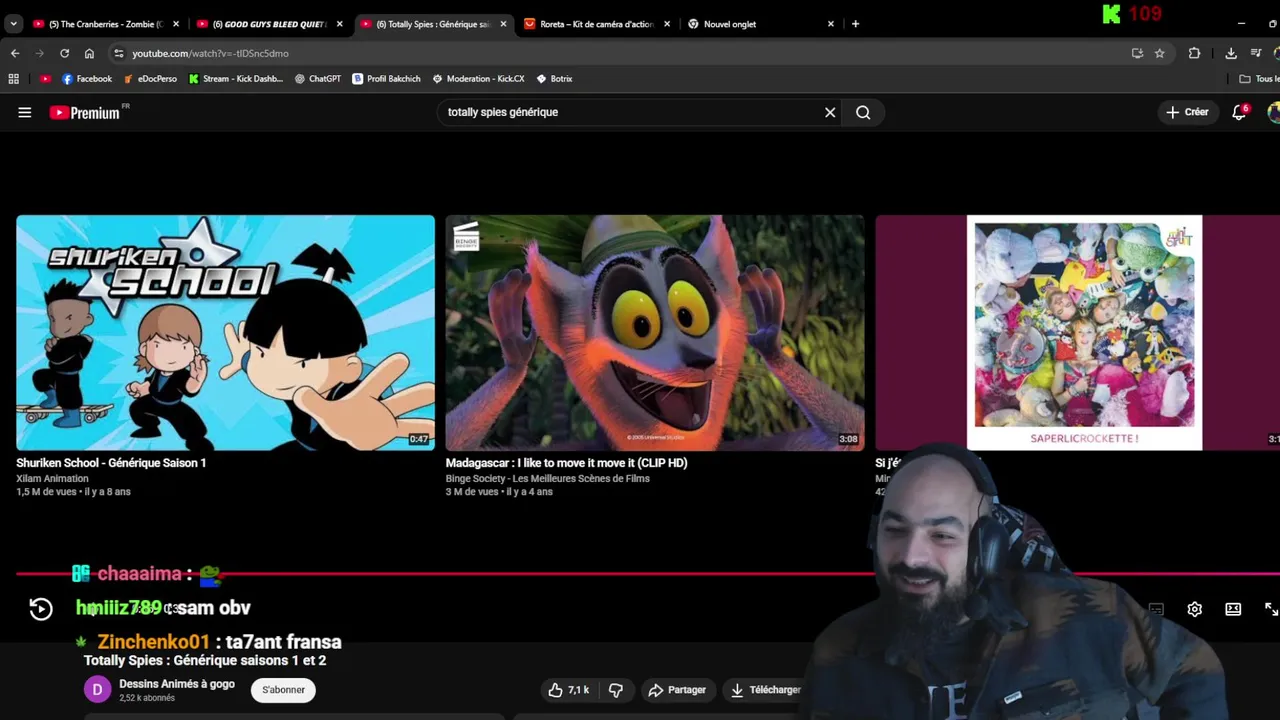This screenshot has width=1280, height=720.
Task: Open YouTube bookmark icon in bookmarks bar
Action: (46, 78)
